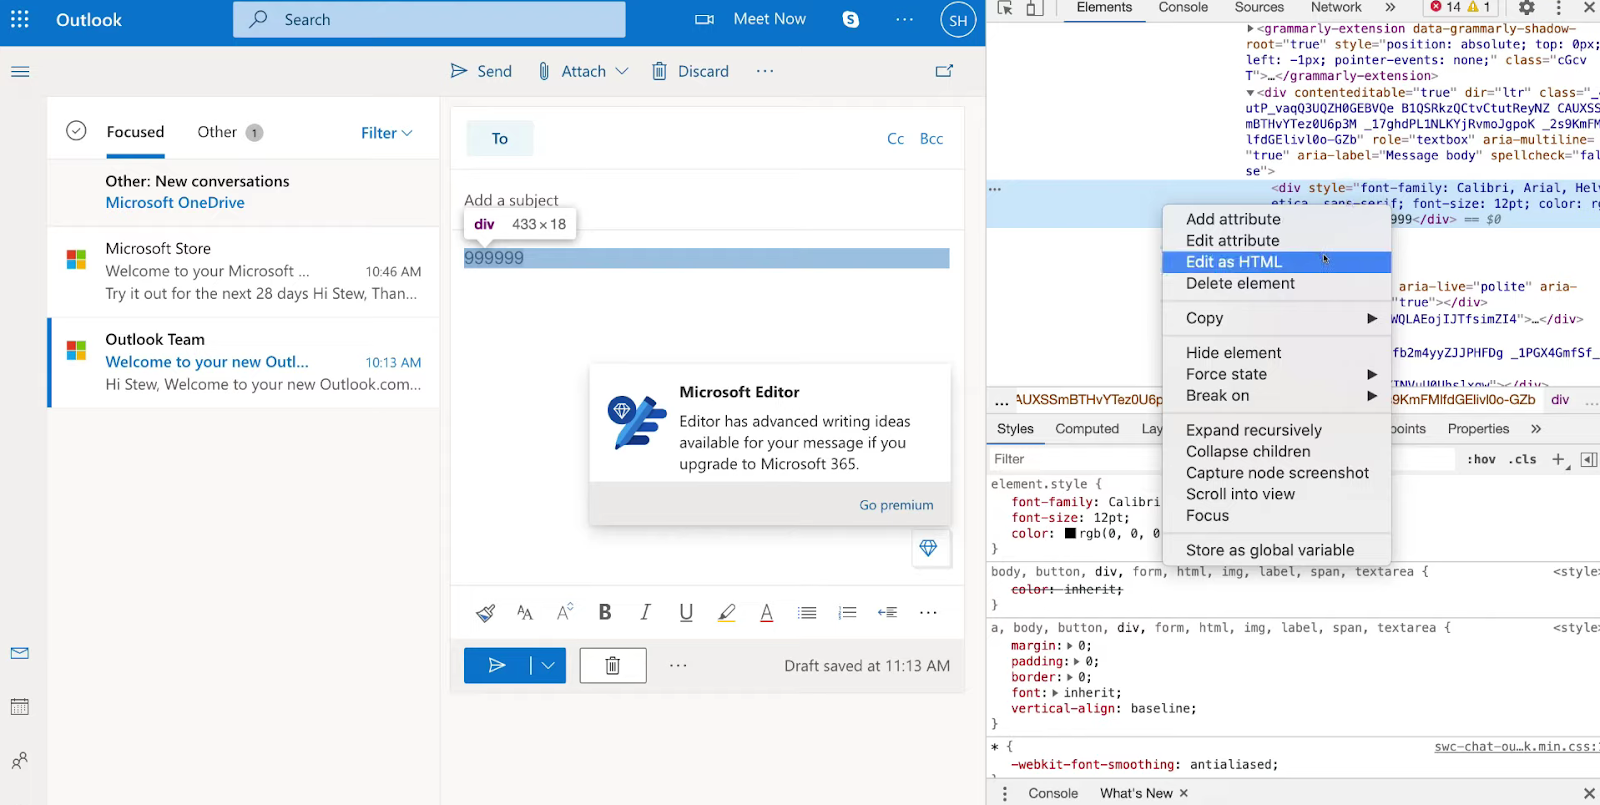
Task: Show the Bcc field
Action: point(932,139)
